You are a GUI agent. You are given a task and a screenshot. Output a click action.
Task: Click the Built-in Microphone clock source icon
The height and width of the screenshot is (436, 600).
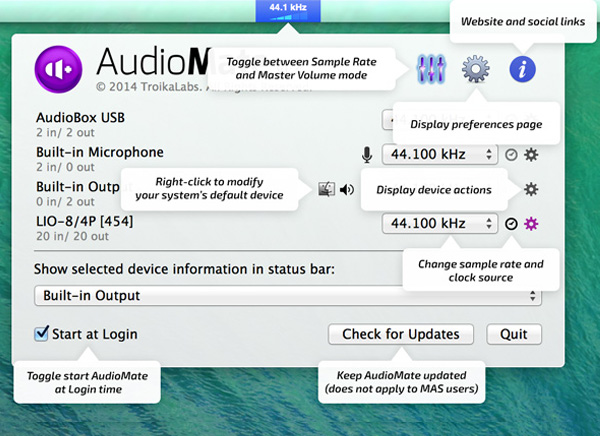pyautogui.click(x=511, y=155)
